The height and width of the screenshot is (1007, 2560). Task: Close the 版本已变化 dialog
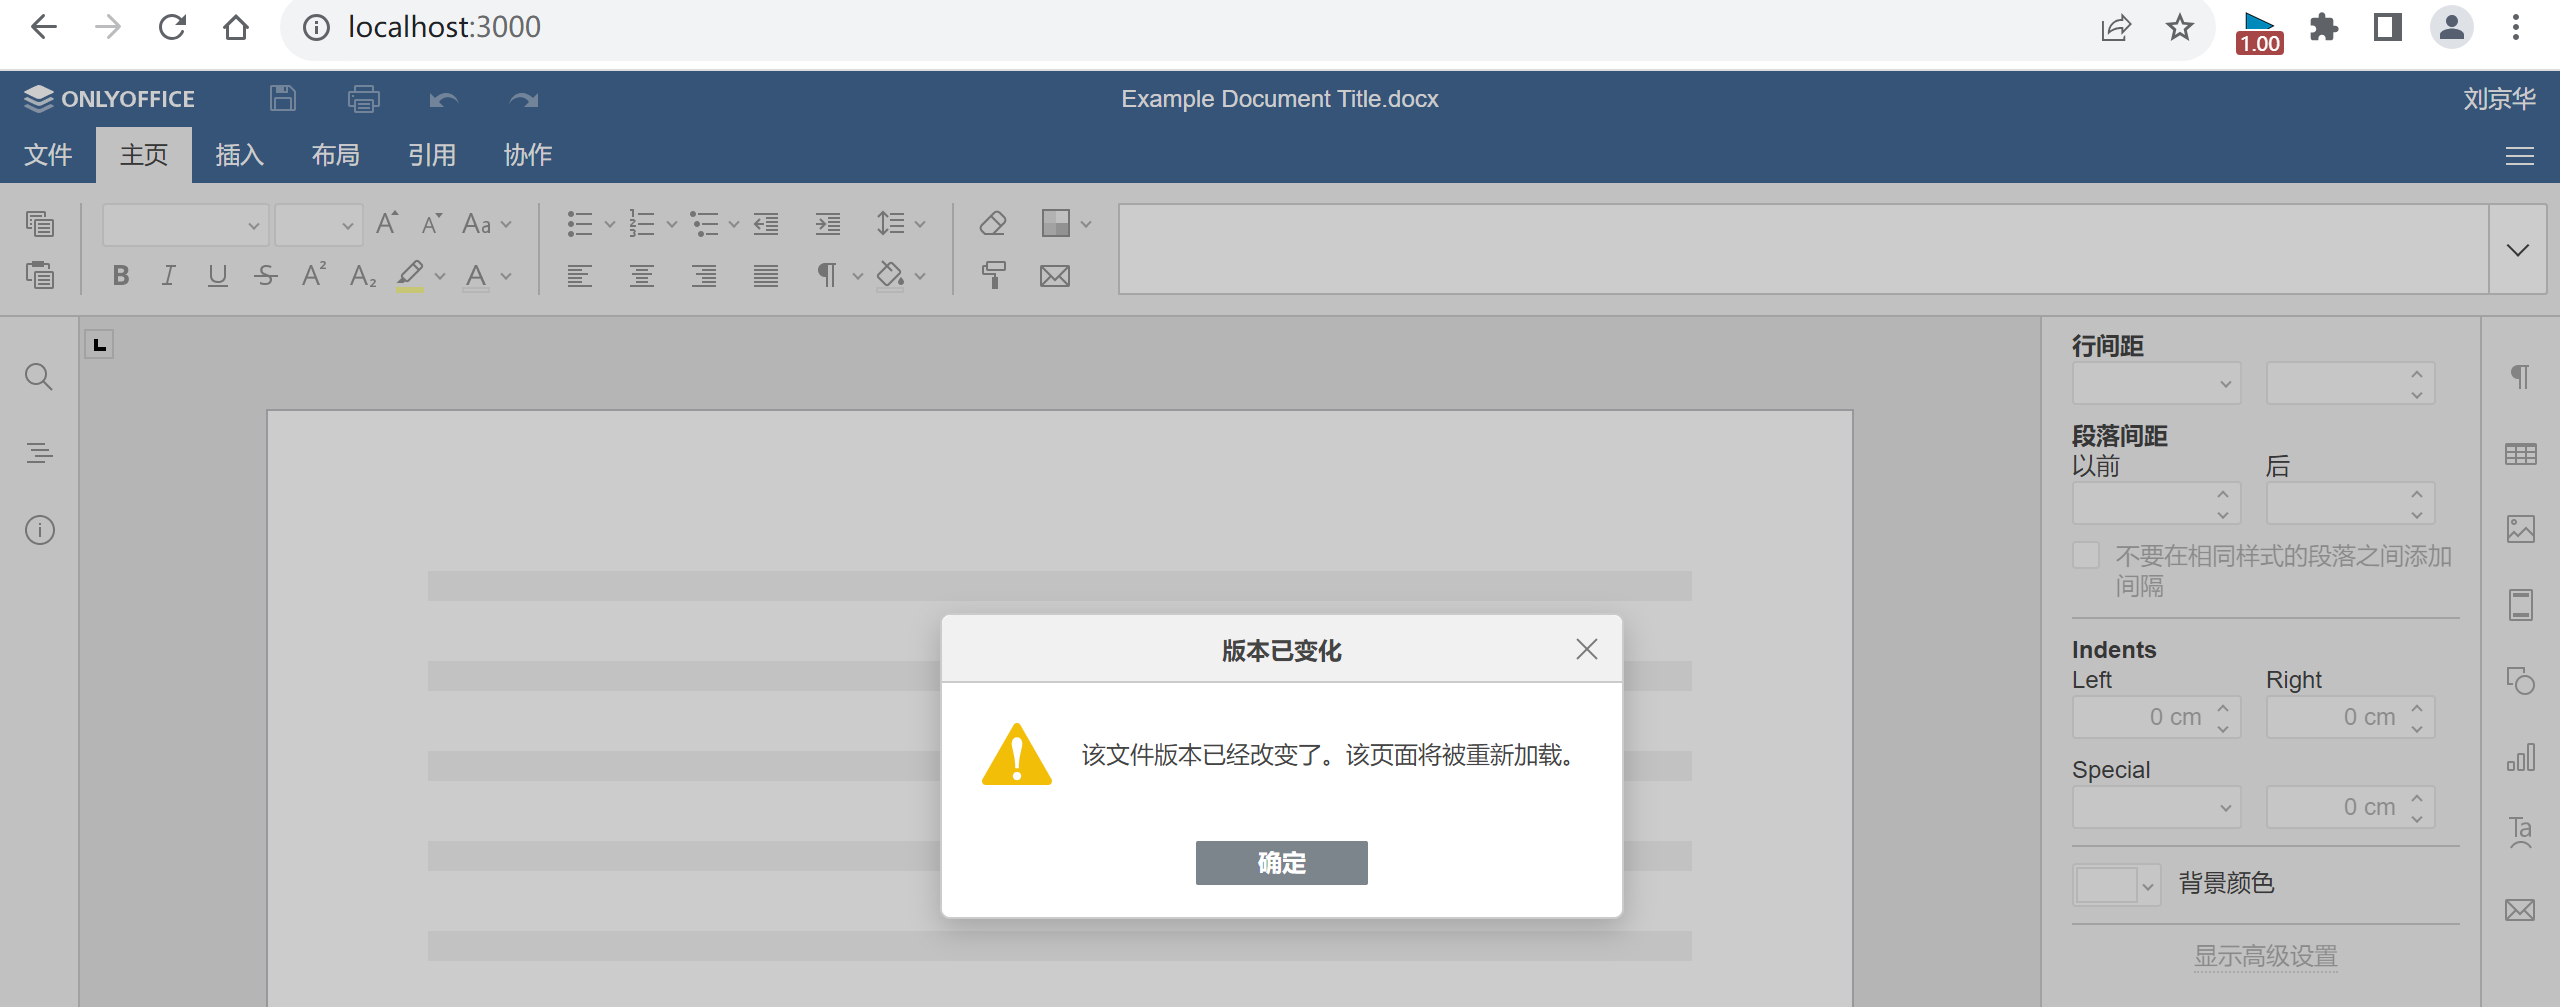click(x=1586, y=649)
